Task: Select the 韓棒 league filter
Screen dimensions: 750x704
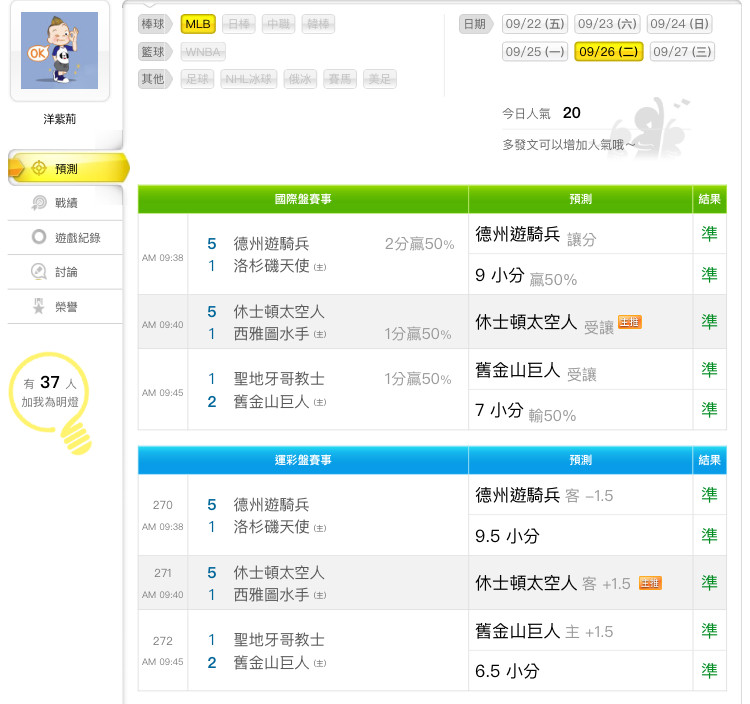Action: coord(318,24)
